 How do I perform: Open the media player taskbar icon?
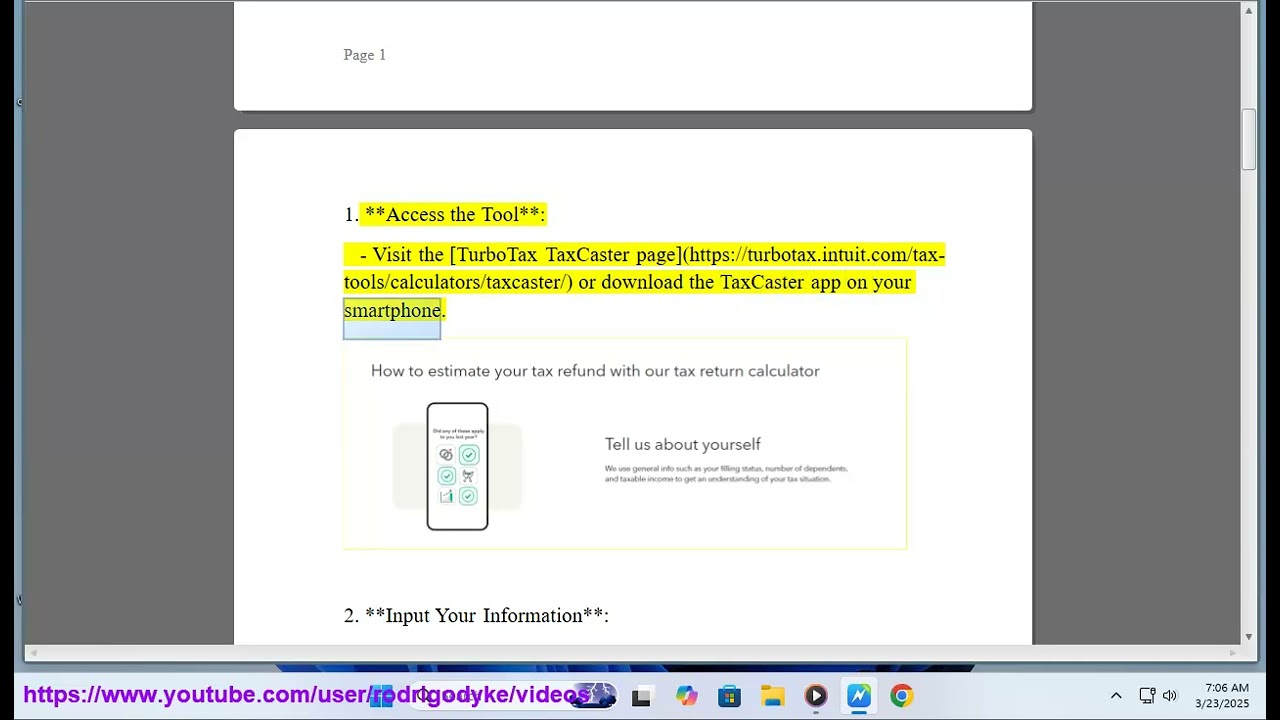coord(815,697)
